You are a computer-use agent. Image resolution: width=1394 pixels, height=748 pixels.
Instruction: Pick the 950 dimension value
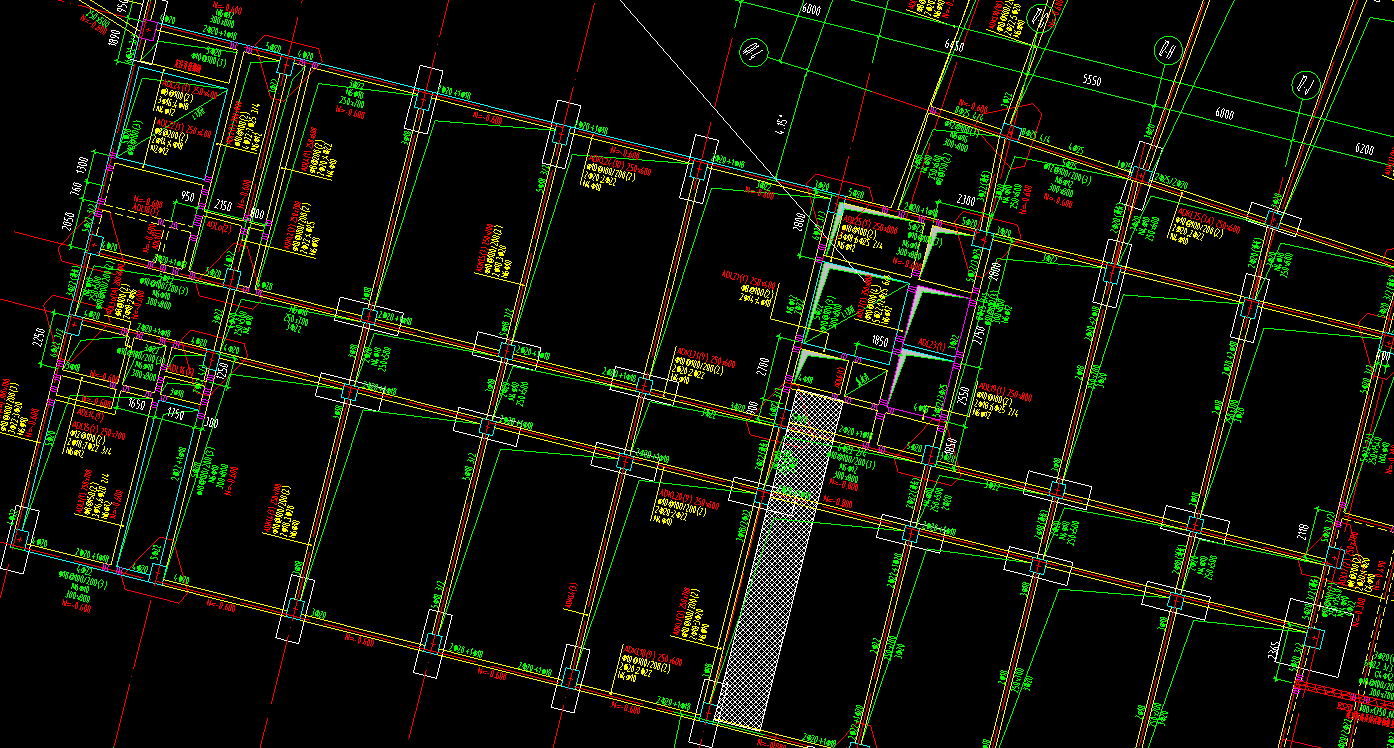[187, 196]
